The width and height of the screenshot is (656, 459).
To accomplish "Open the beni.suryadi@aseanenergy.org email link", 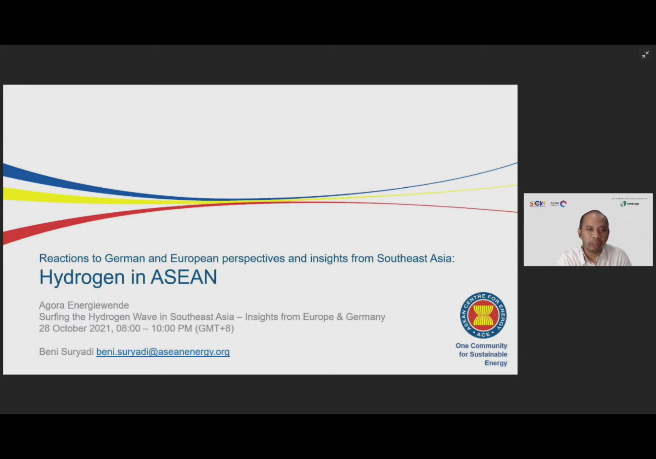I will [x=163, y=352].
